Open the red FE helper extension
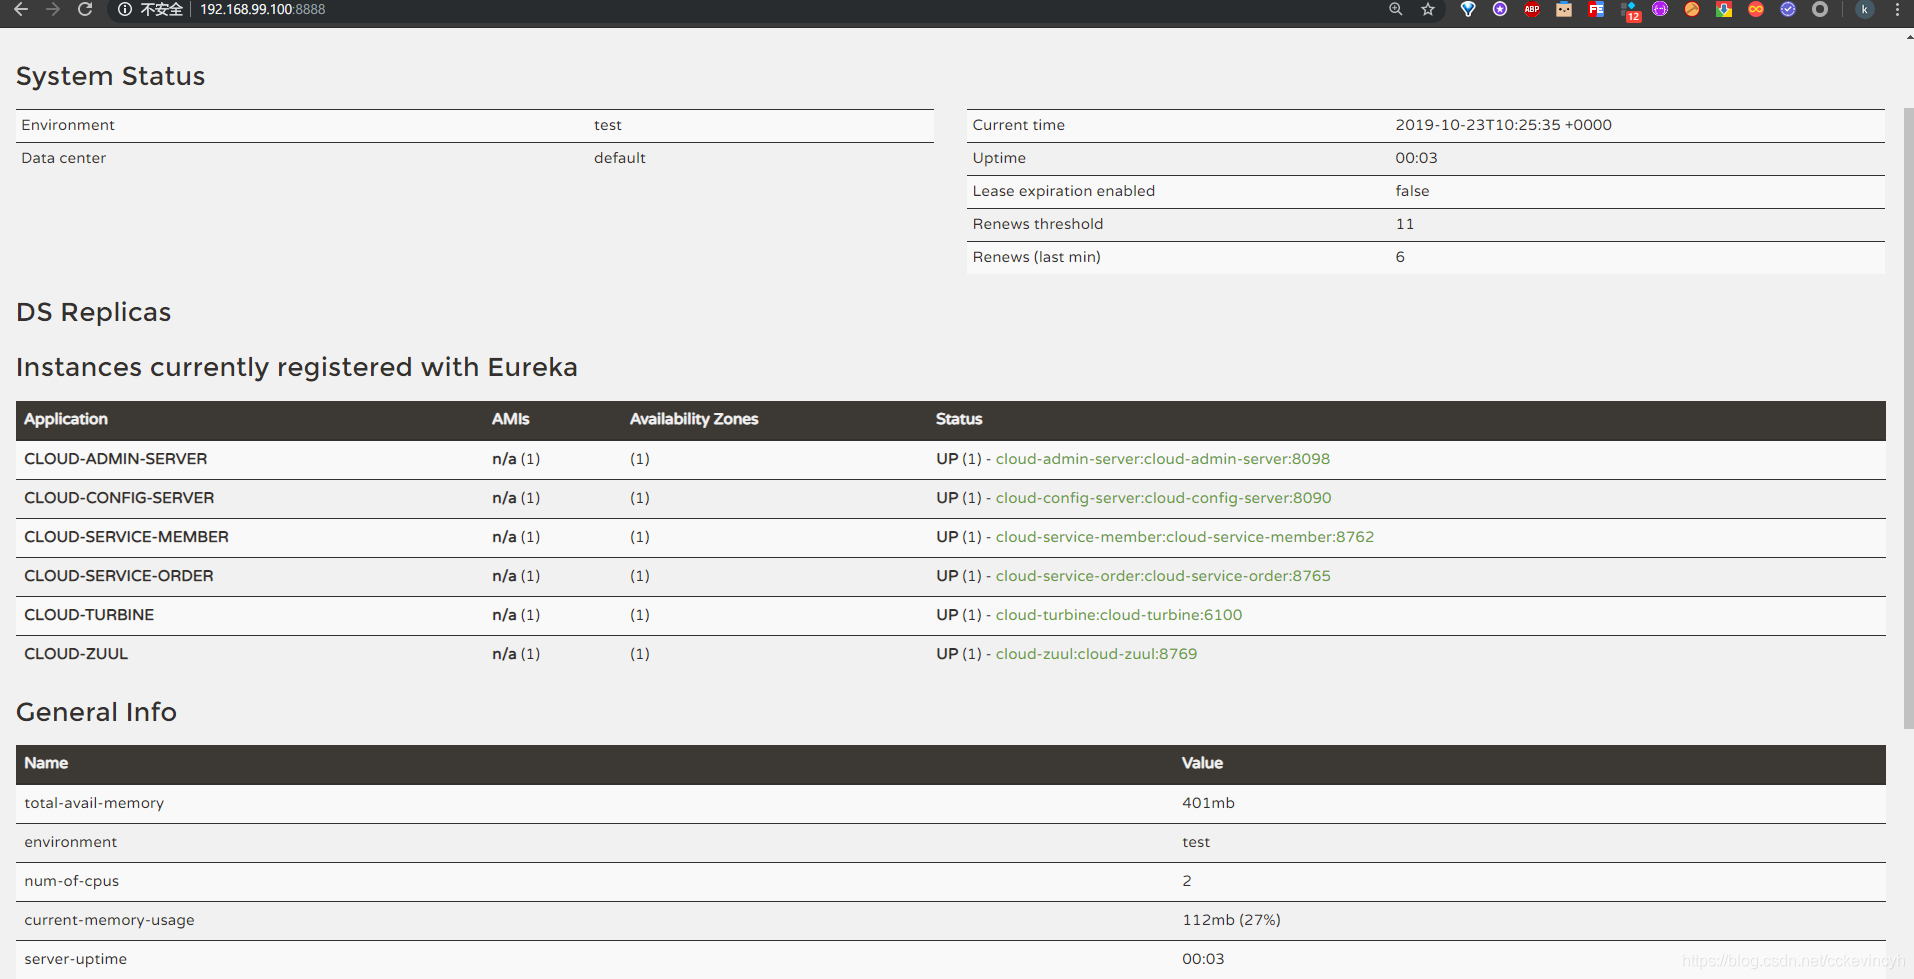 (x=1596, y=9)
